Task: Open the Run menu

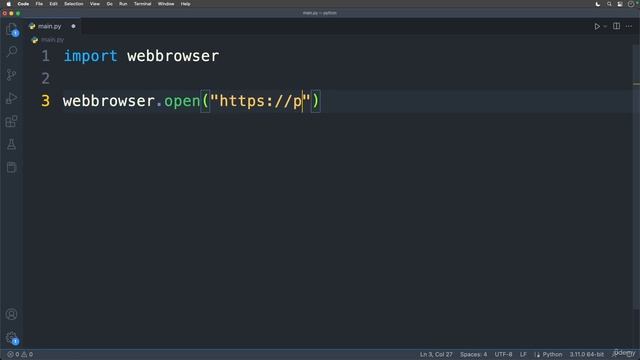Action: (x=123, y=4)
